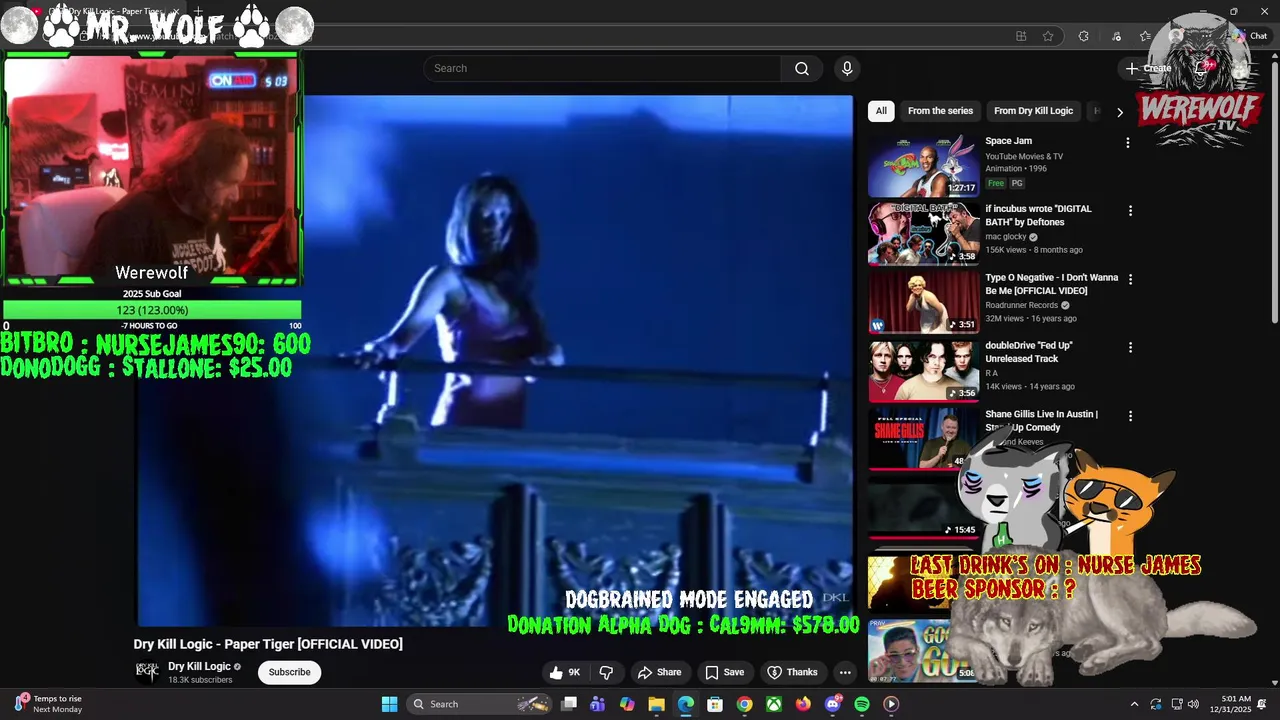This screenshot has height=720, width=1280.
Task: Save the video to a playlist
Action: (725, 672)
